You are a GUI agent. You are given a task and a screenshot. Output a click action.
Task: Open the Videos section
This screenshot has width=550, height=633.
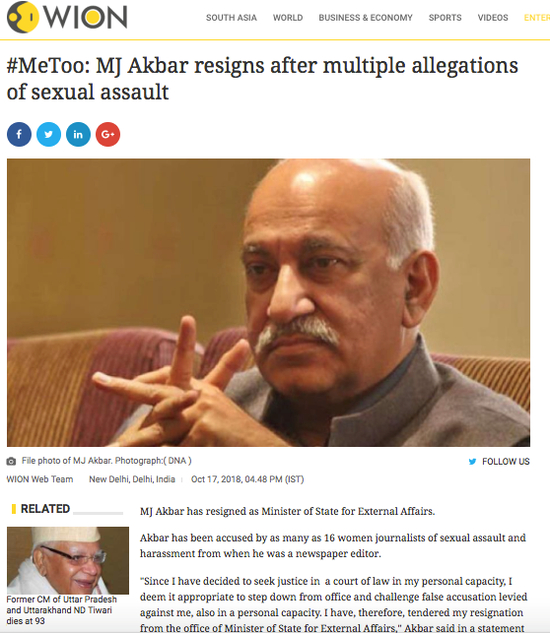pyautogui.click(x=493, y=18)
